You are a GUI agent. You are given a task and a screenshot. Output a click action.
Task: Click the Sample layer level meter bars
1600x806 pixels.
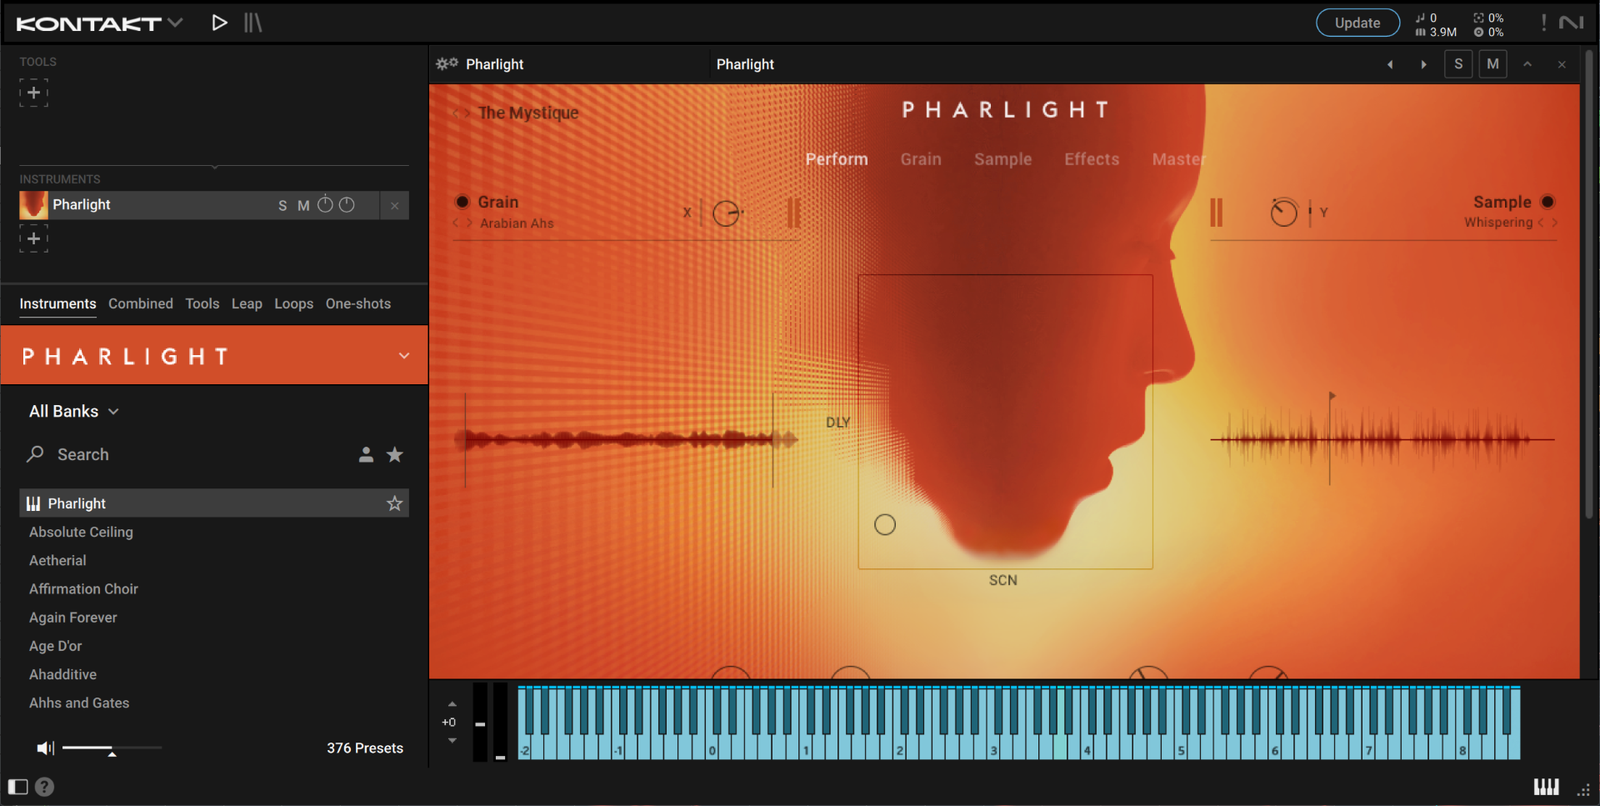pos(1217,212)
